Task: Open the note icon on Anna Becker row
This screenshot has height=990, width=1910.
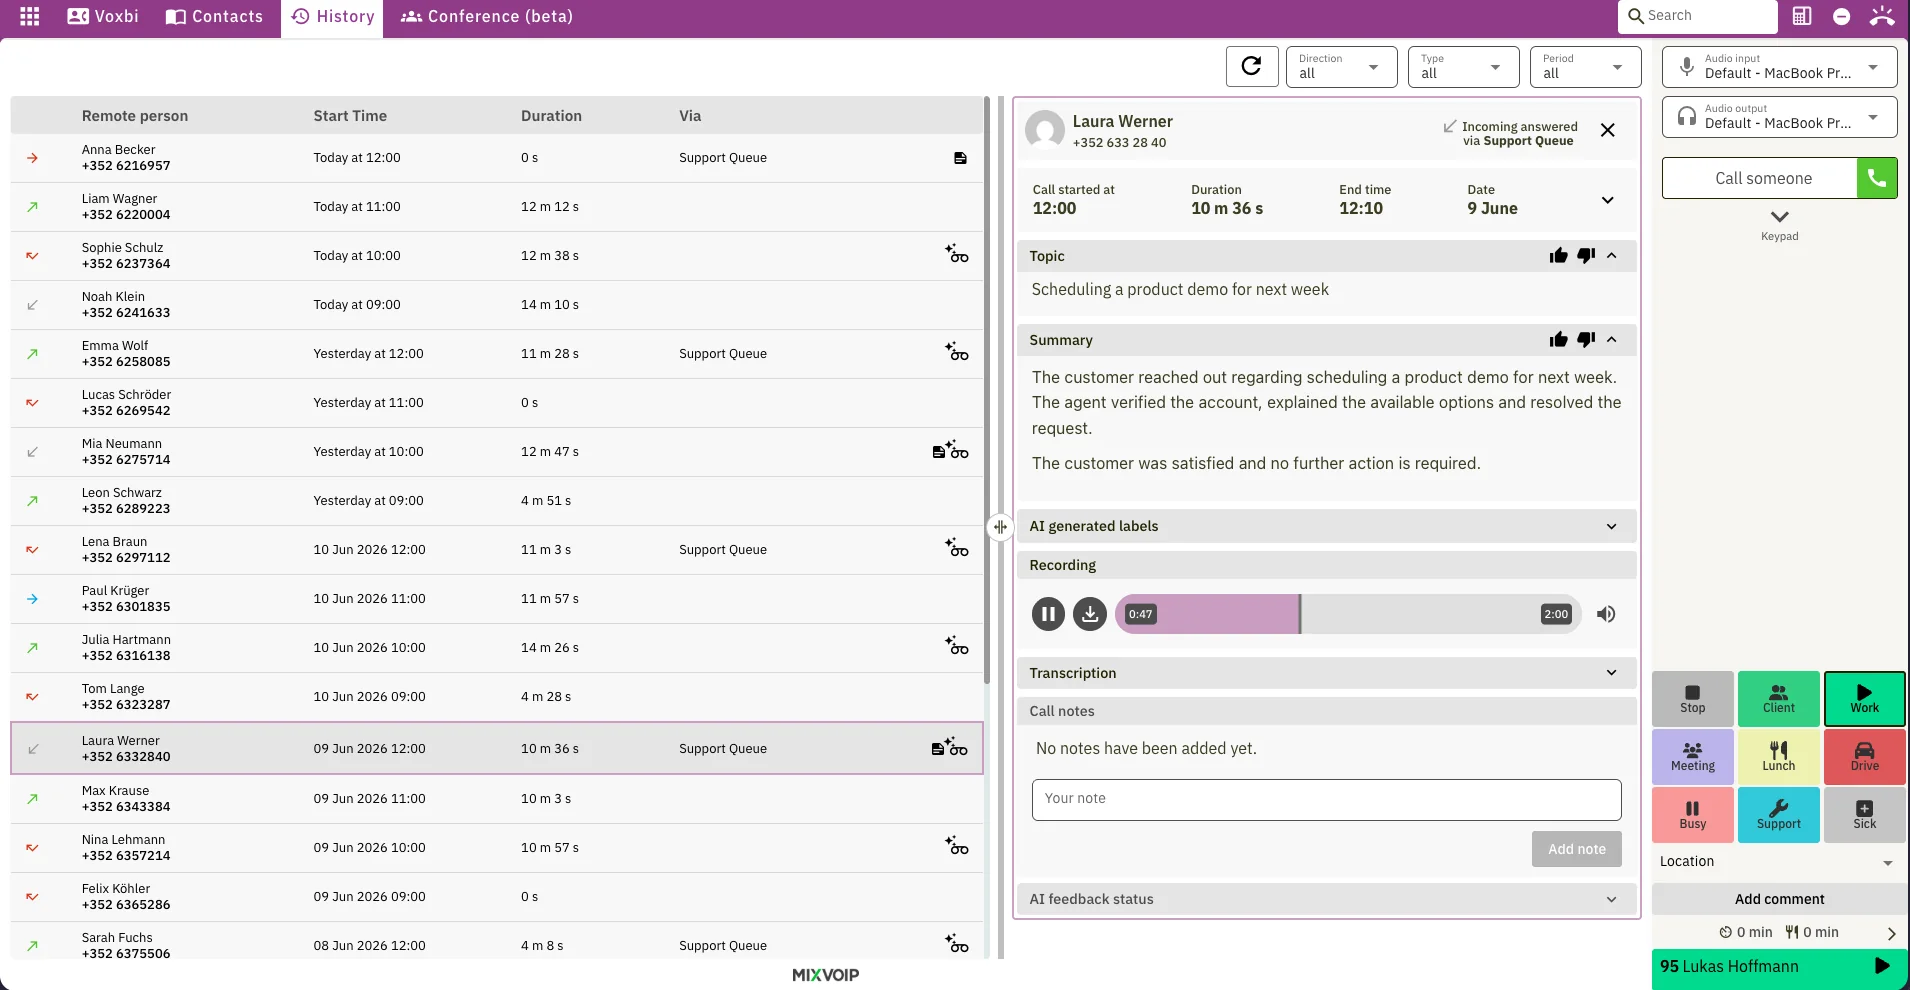Action: click(960, 158)
